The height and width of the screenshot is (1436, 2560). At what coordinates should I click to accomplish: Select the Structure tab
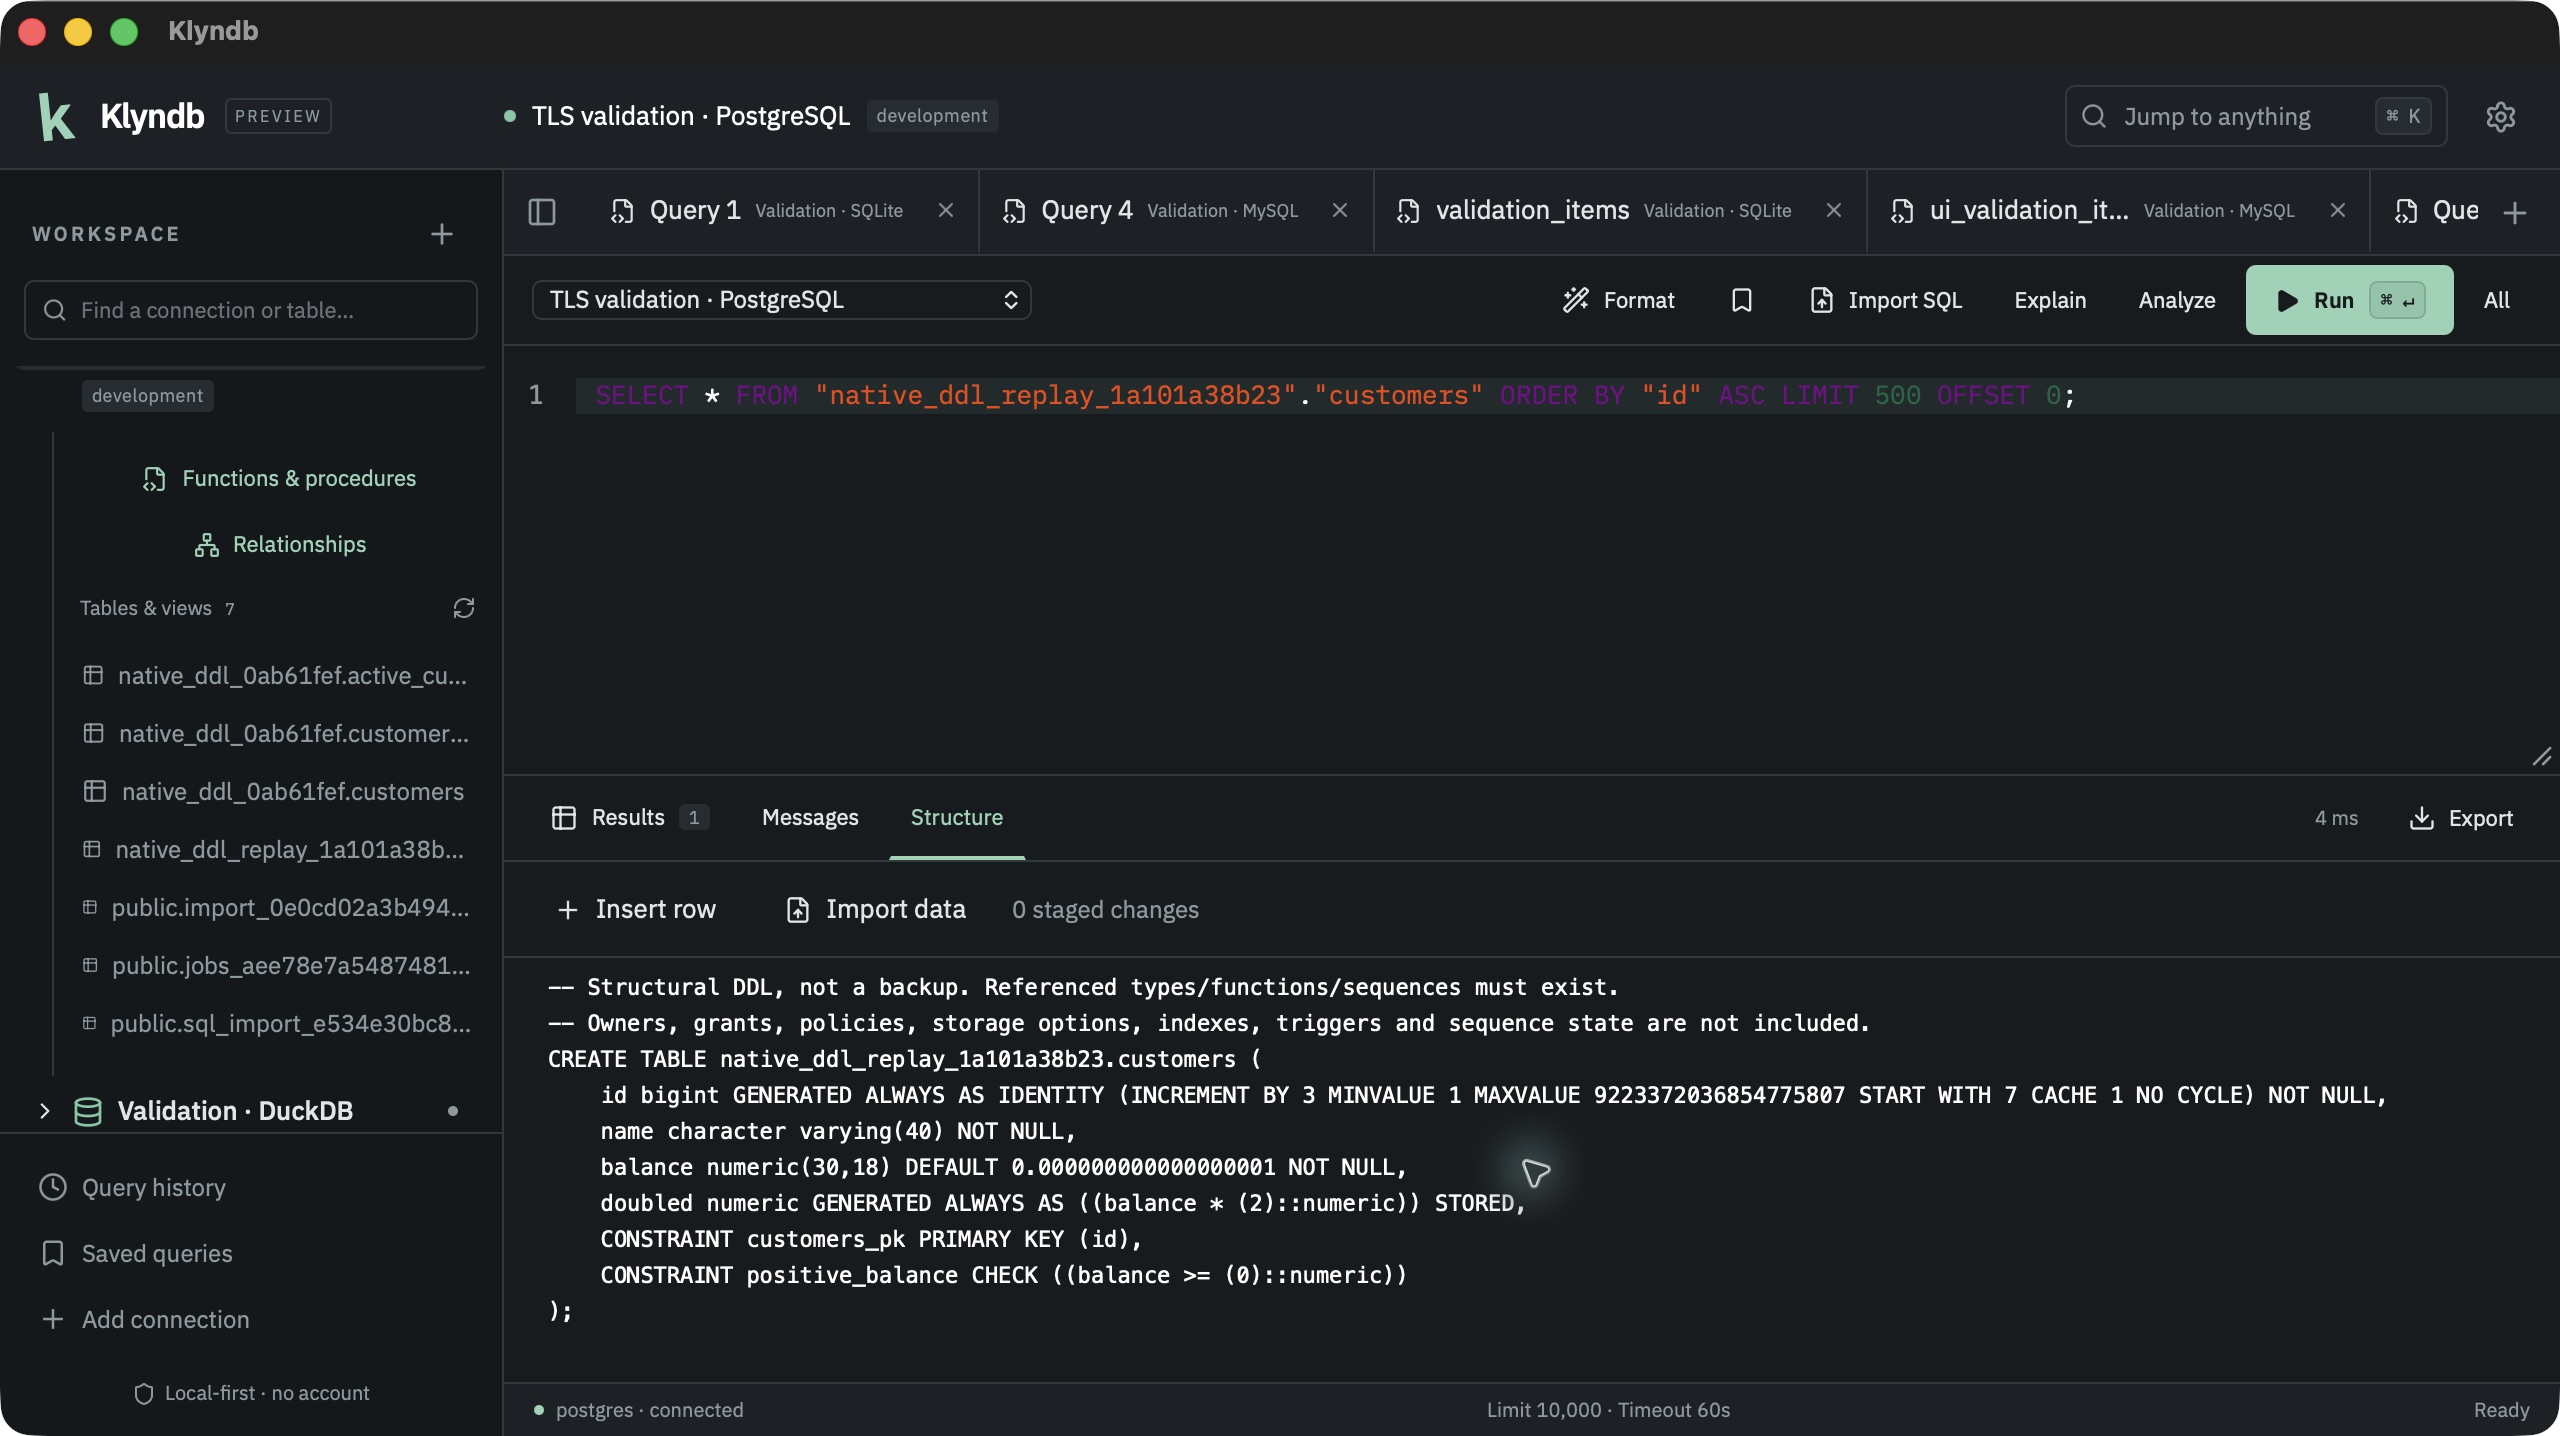tap(956, 817)
